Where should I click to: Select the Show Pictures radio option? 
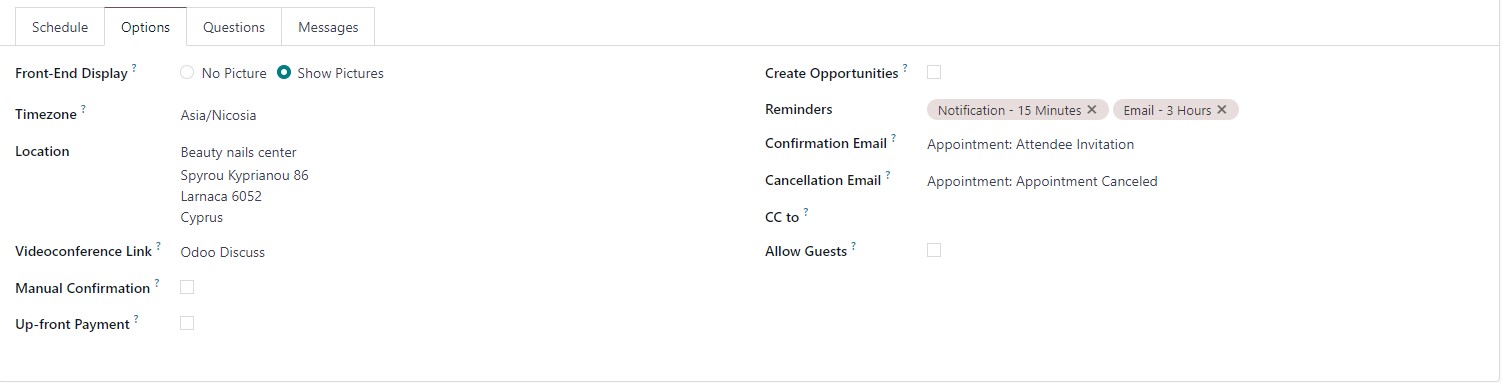pyautogui.click(x=284, y=73)
